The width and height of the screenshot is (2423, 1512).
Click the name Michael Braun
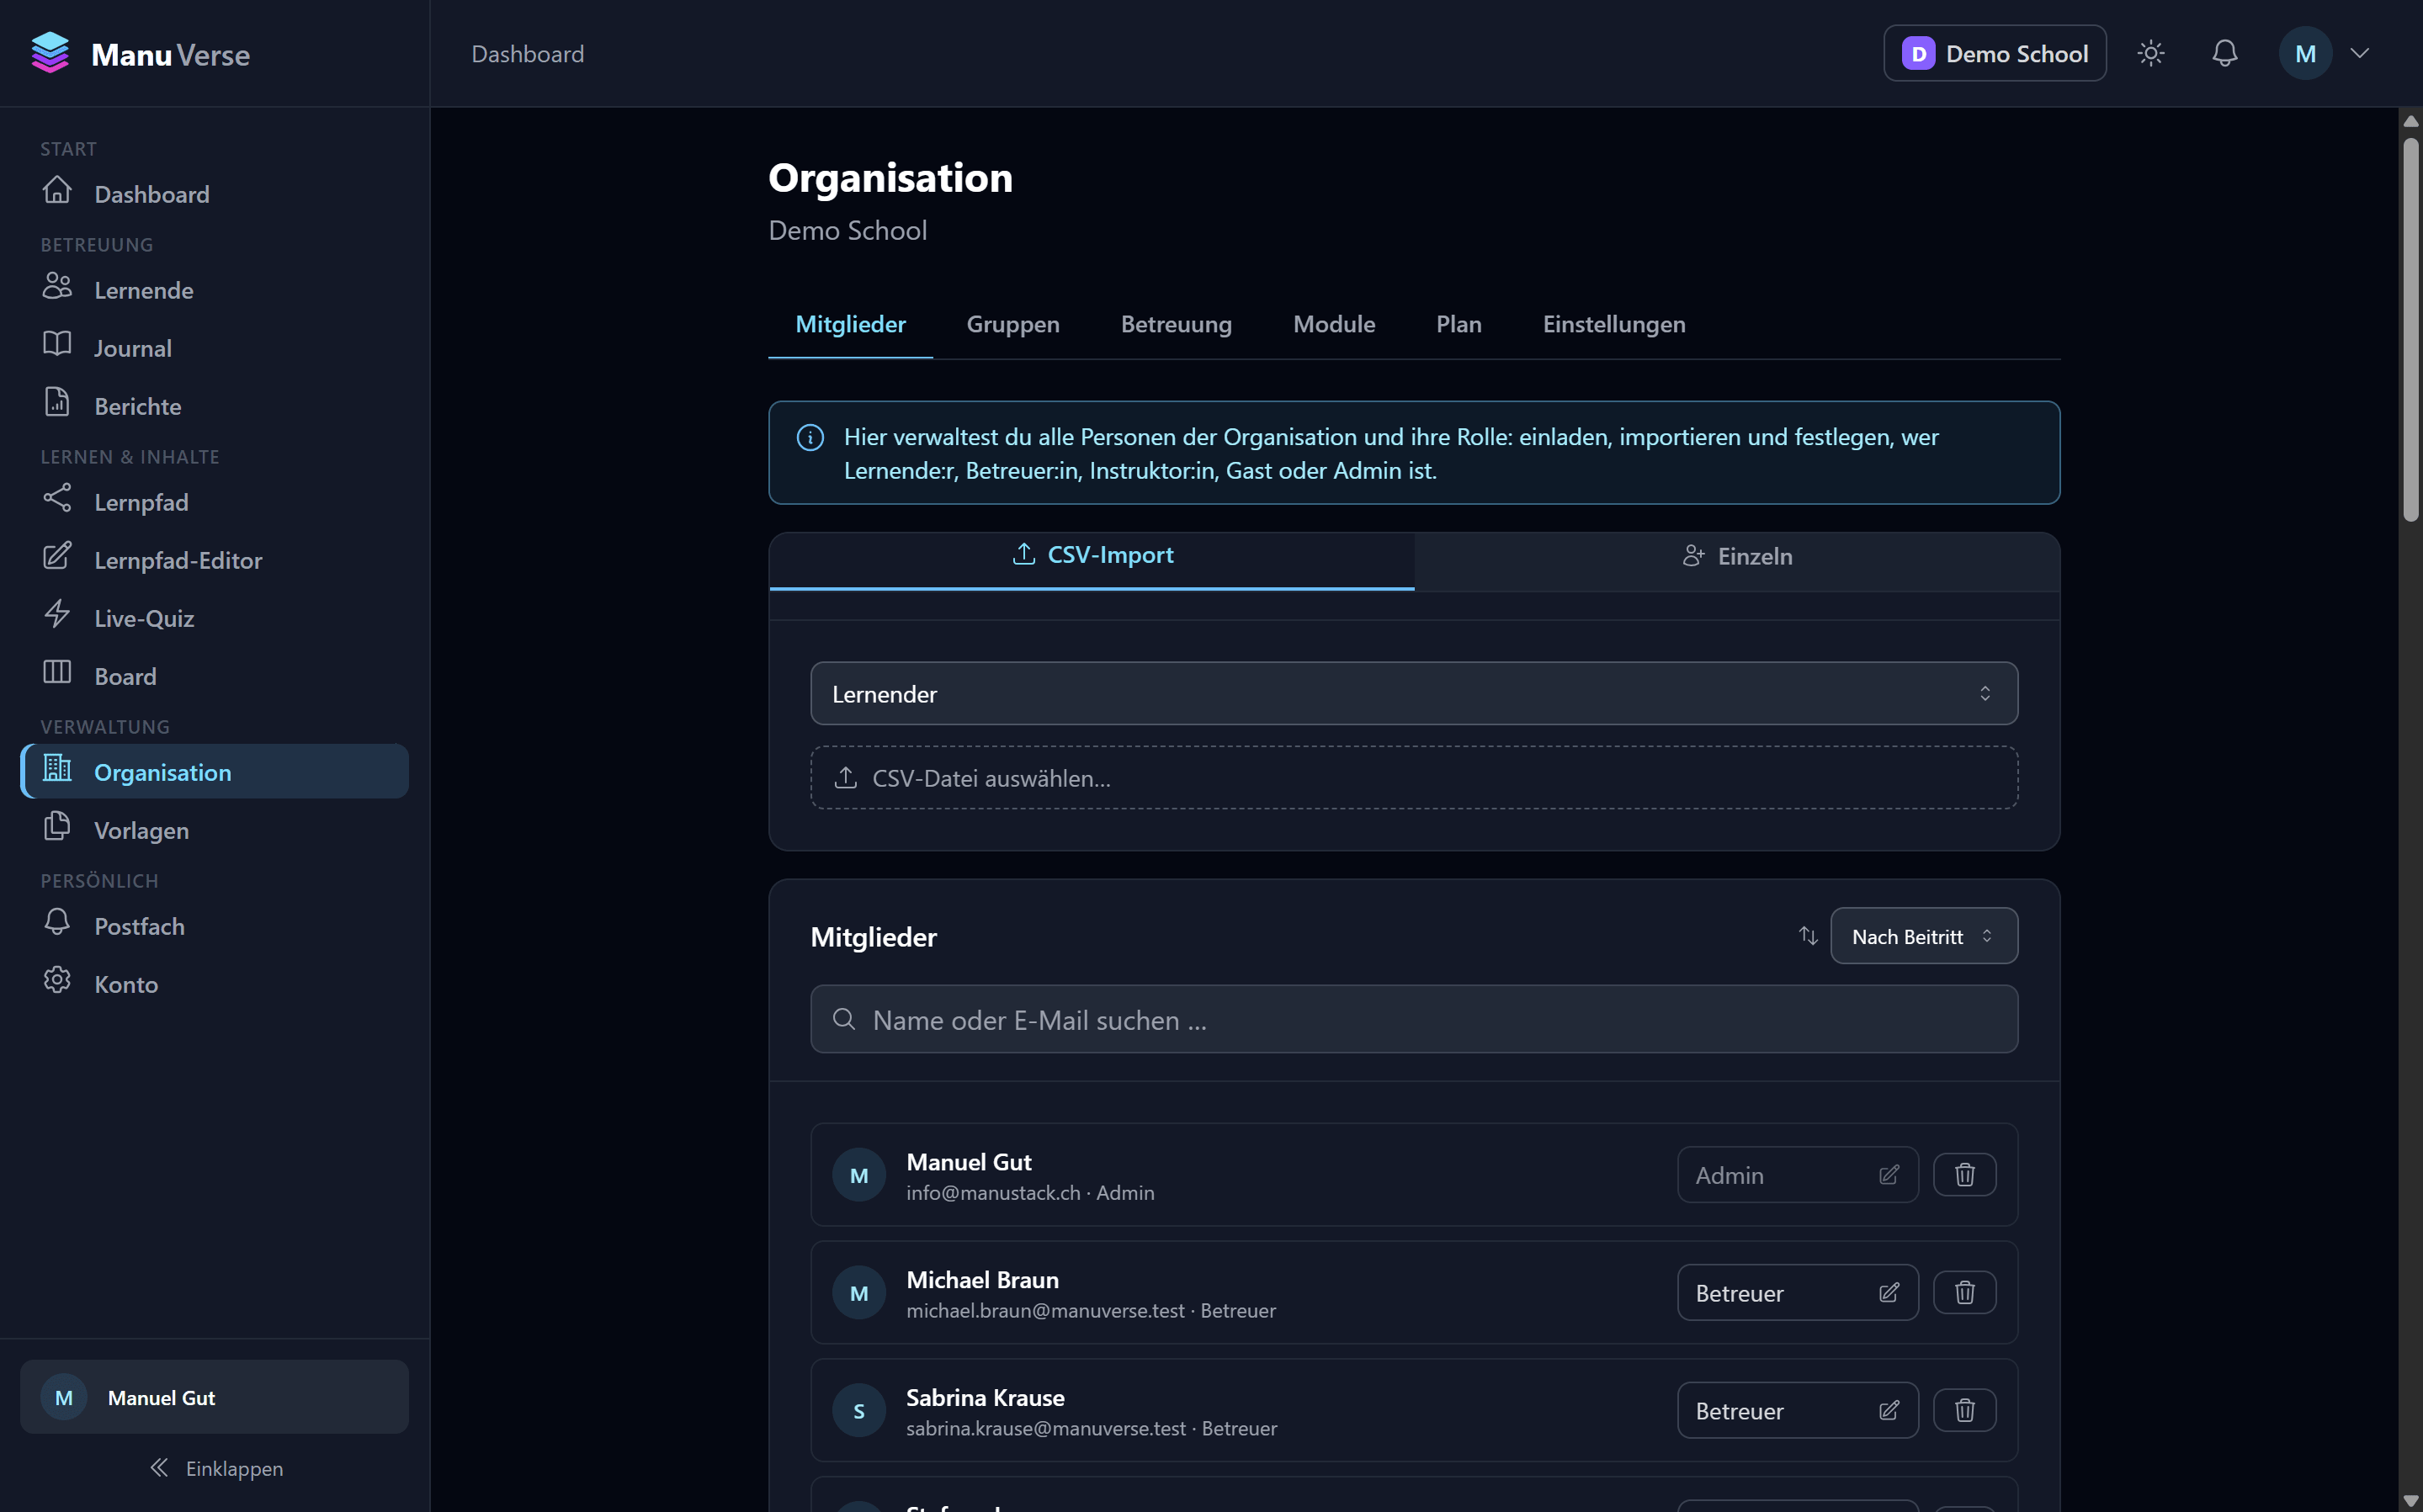[982, 1279]
